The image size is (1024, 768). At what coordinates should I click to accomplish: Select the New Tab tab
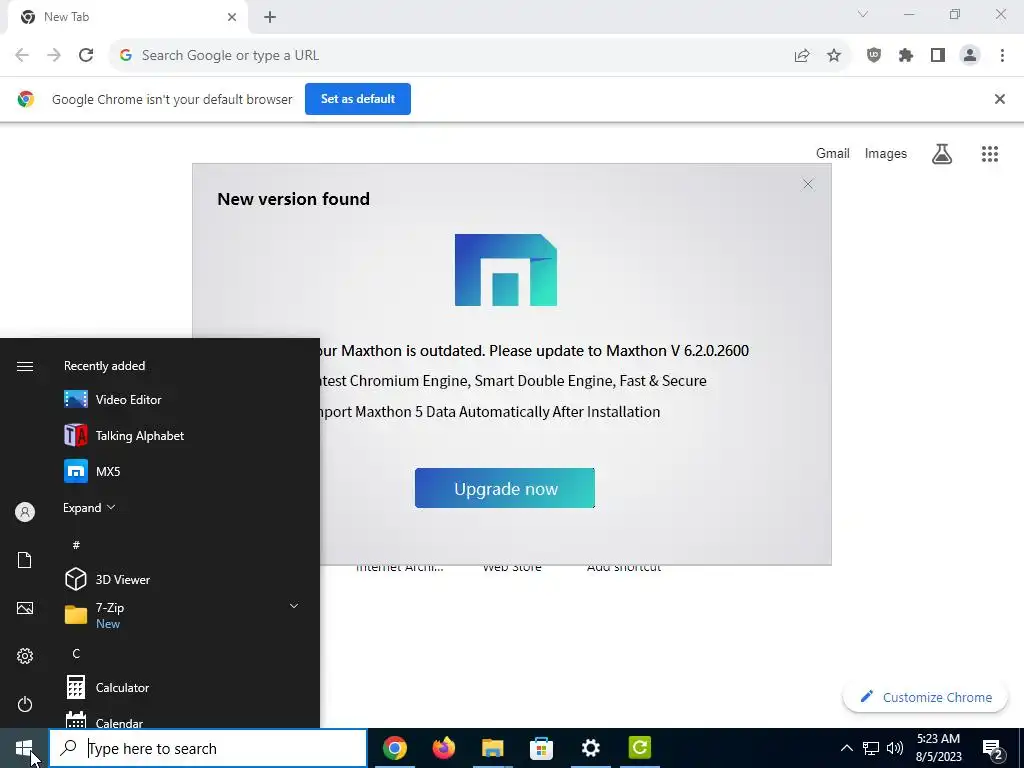tap(127, 17)
